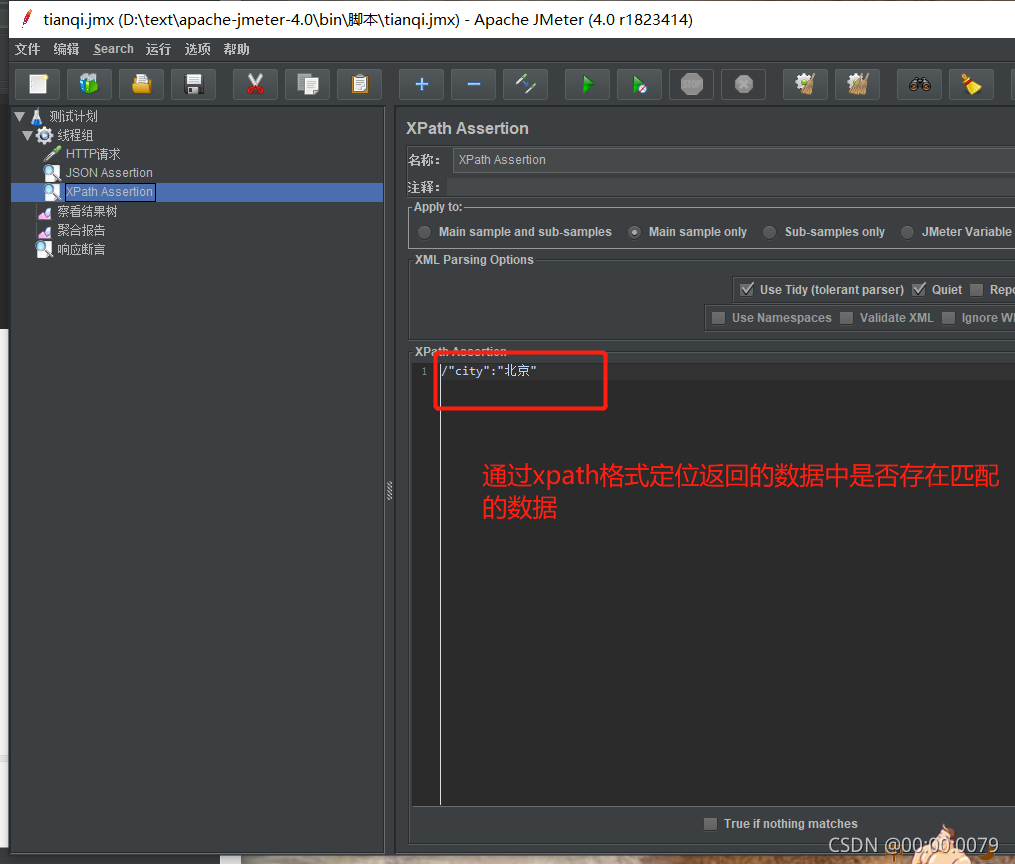
Task: Click the Stop test icon
Action: tap(691, 84)
